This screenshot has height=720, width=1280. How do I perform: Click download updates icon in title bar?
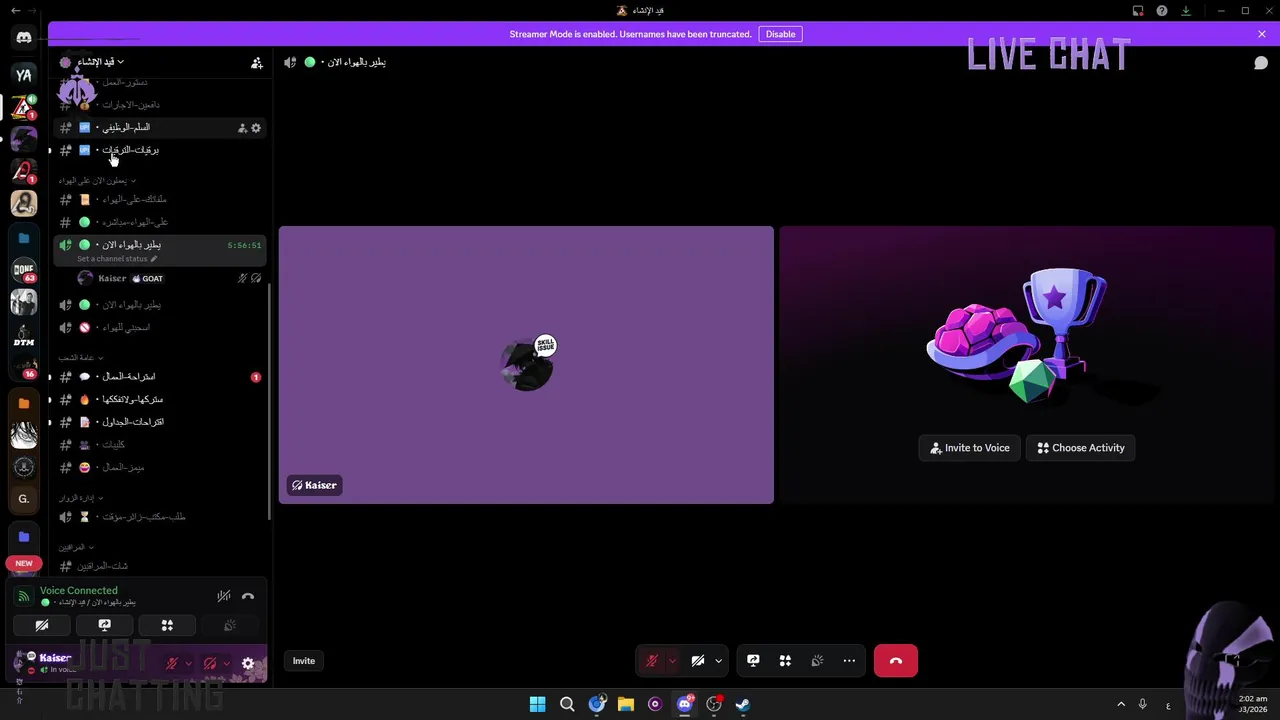coord(1186,11)
